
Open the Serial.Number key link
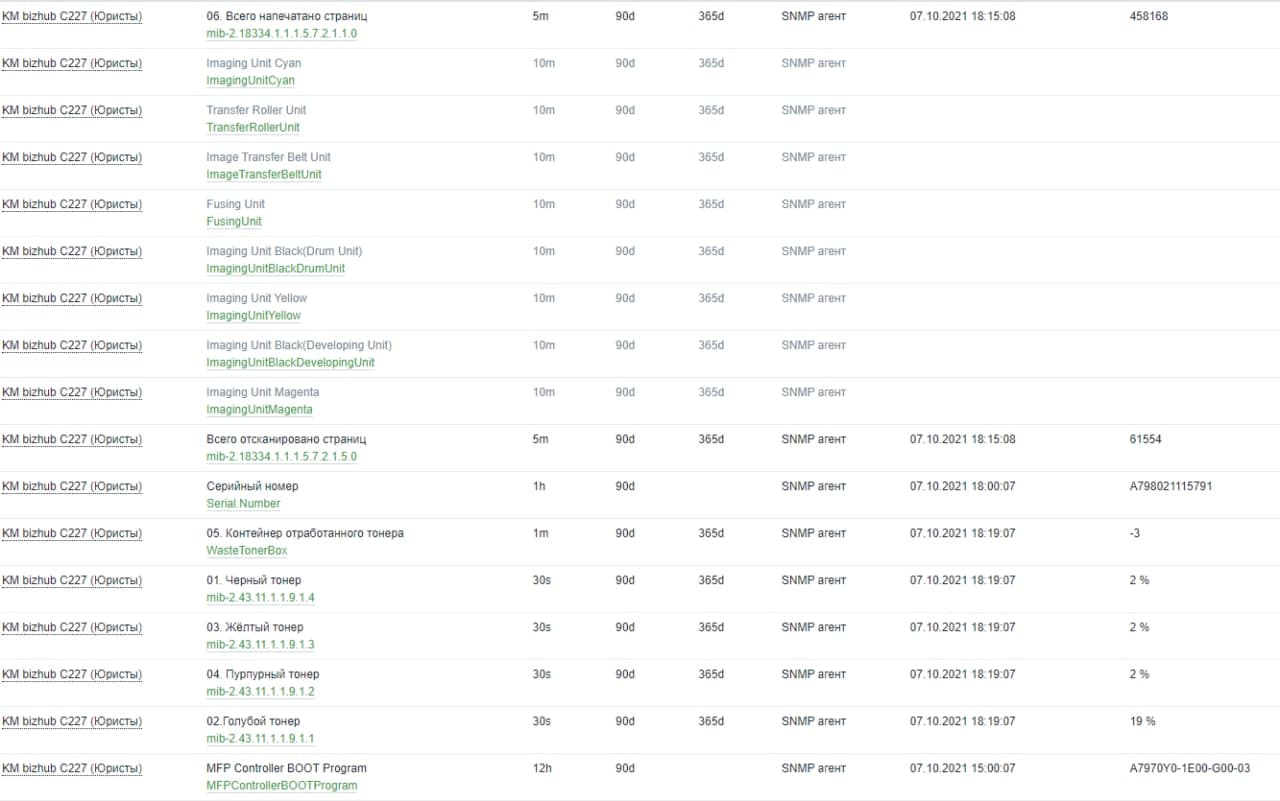(243, 503)
